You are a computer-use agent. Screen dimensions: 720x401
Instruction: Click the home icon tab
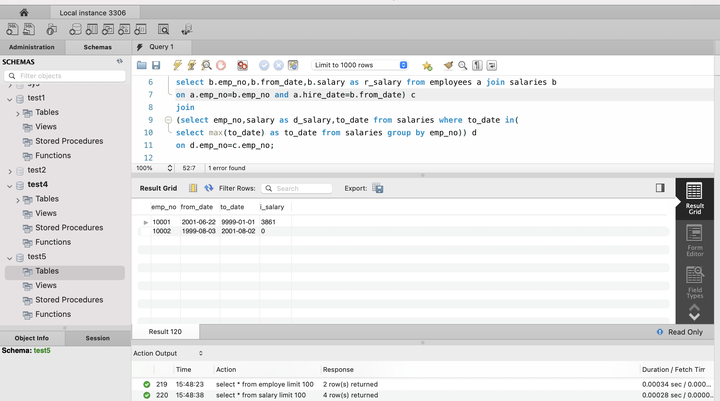tap(24, 14)
